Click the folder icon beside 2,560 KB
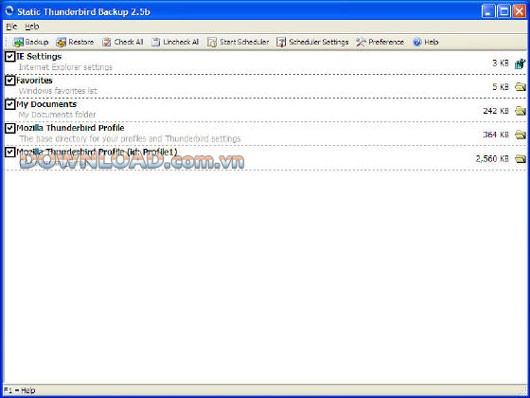 tap(520, 158)
